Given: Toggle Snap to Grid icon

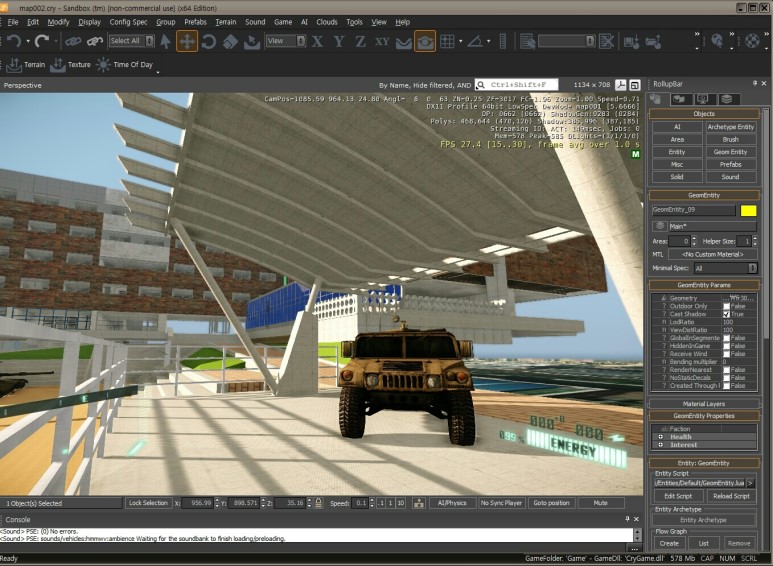Looking at the screenshot, I should click(447, 41).
